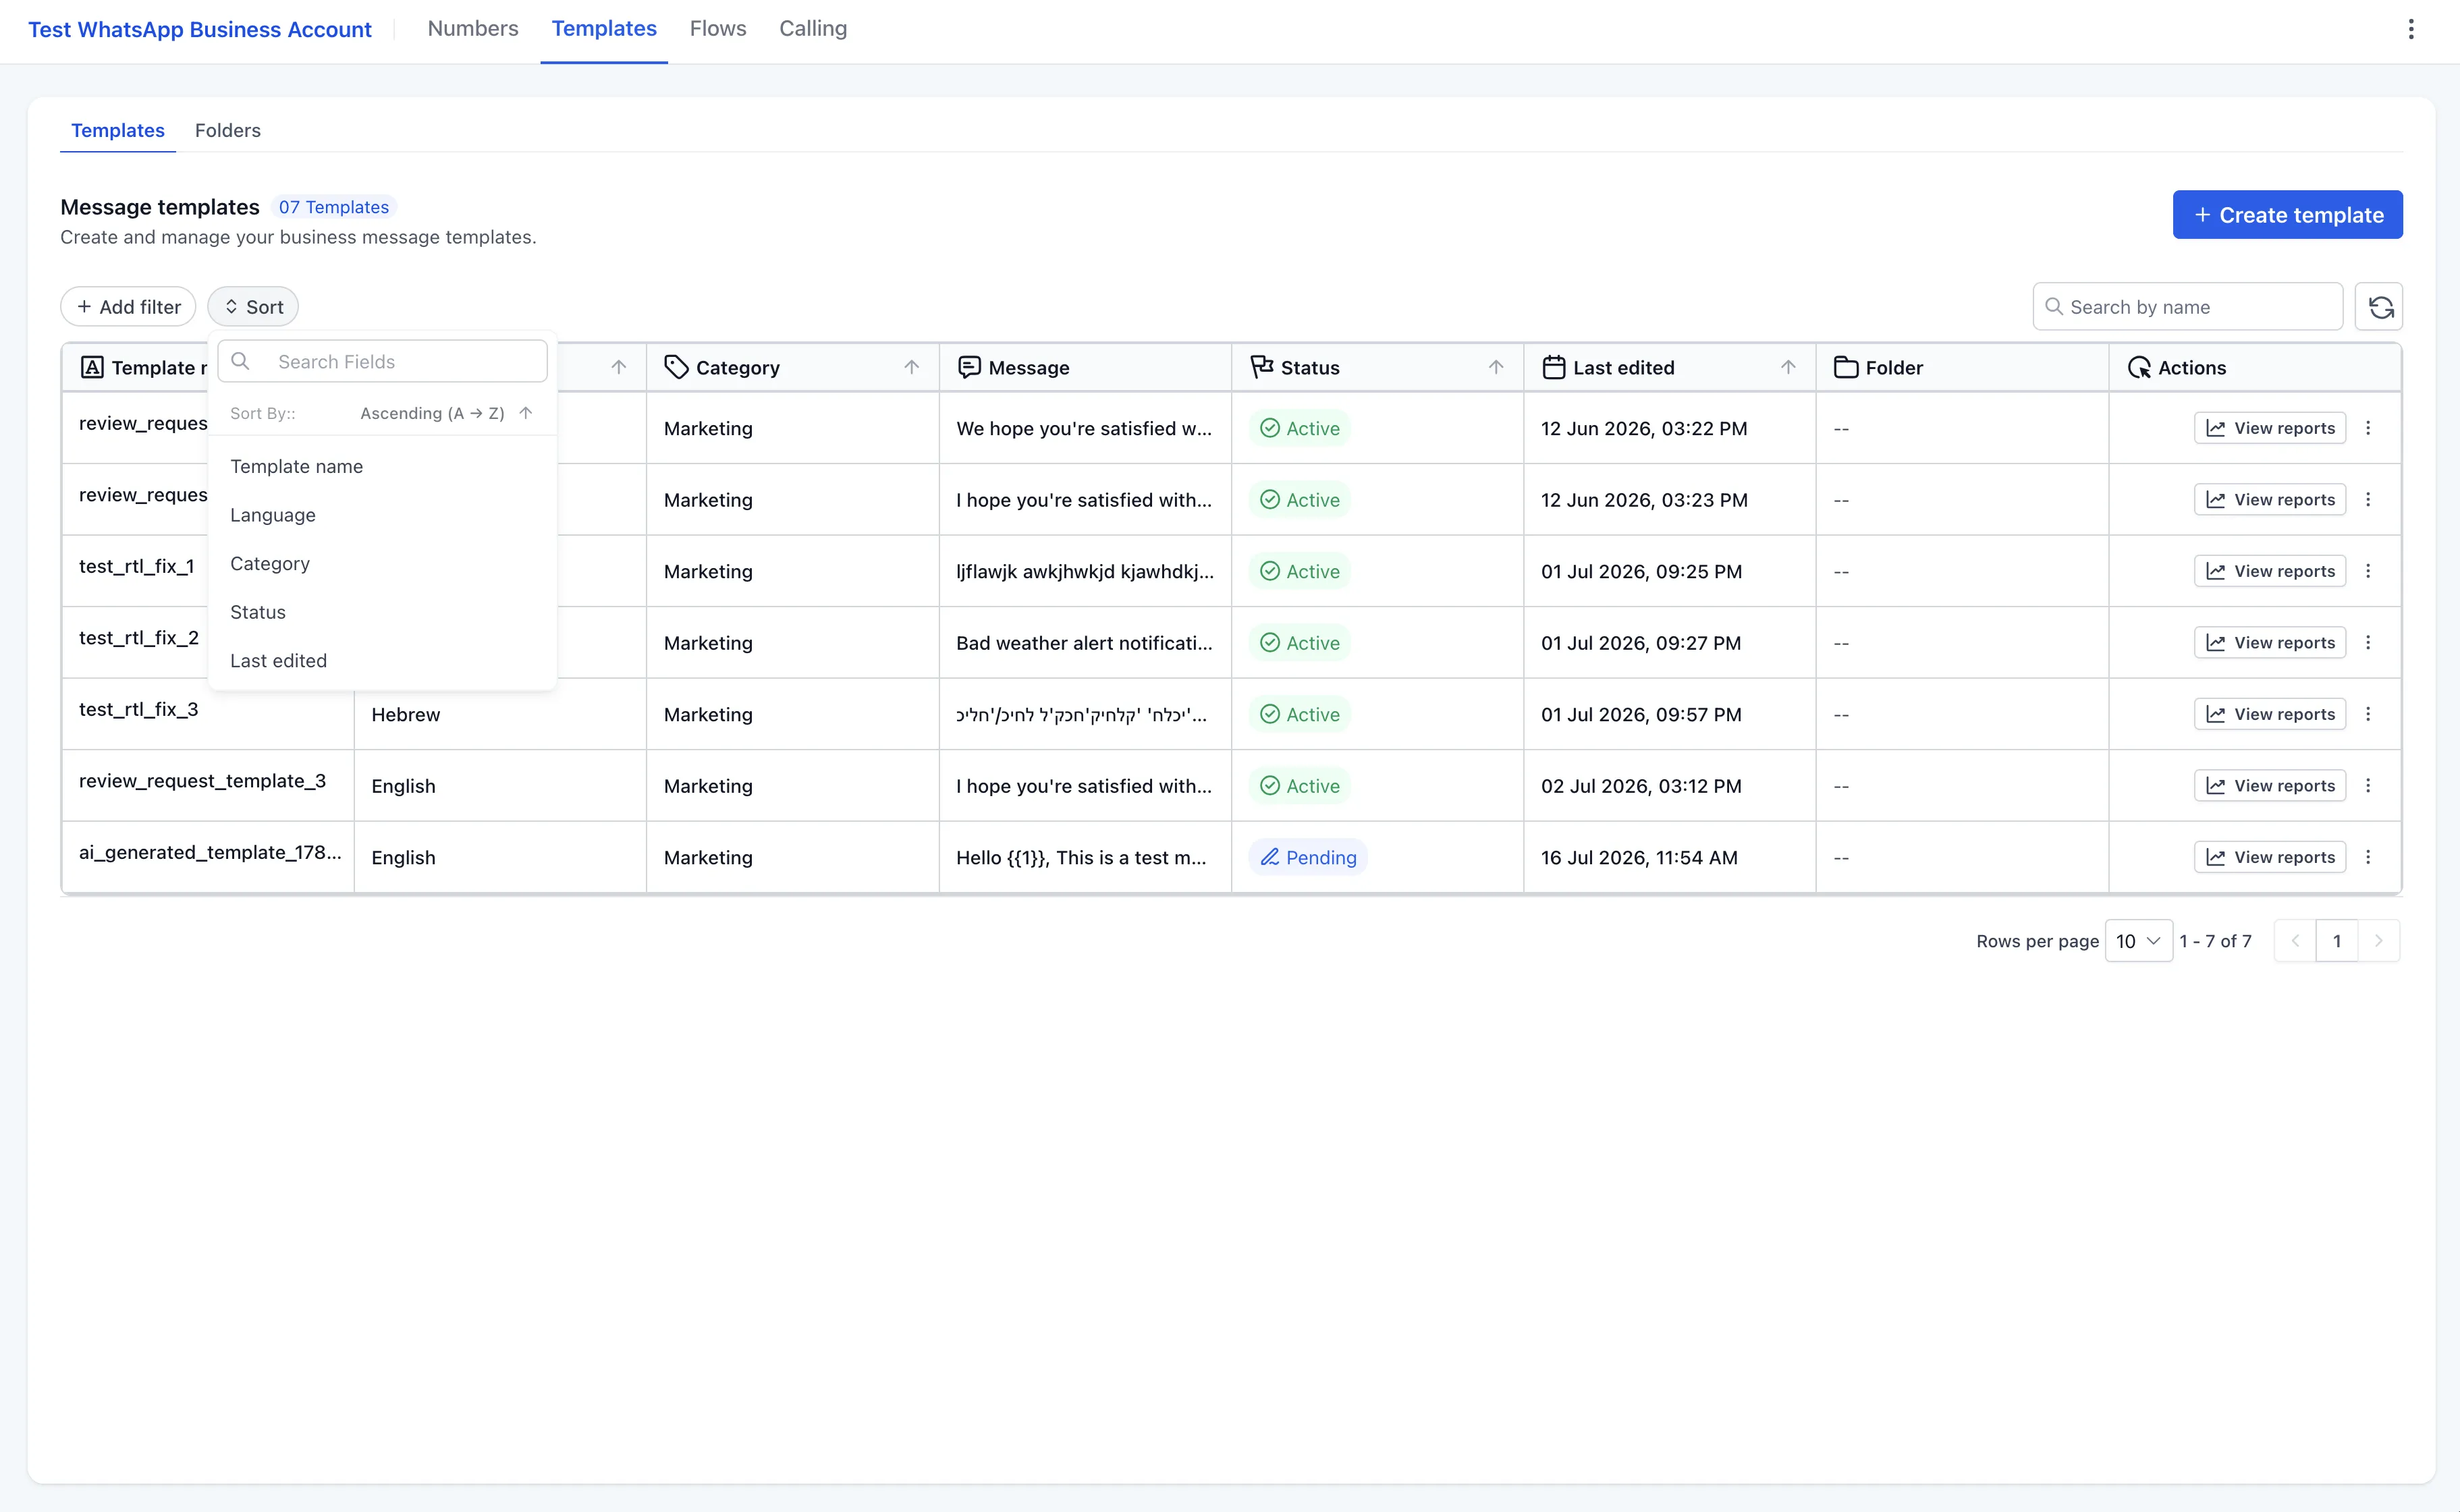Screen dimensions: 2460x1512
Task: Open the Rows per page dropdown
Action: pyautogui.click(x=2139, y=941)
